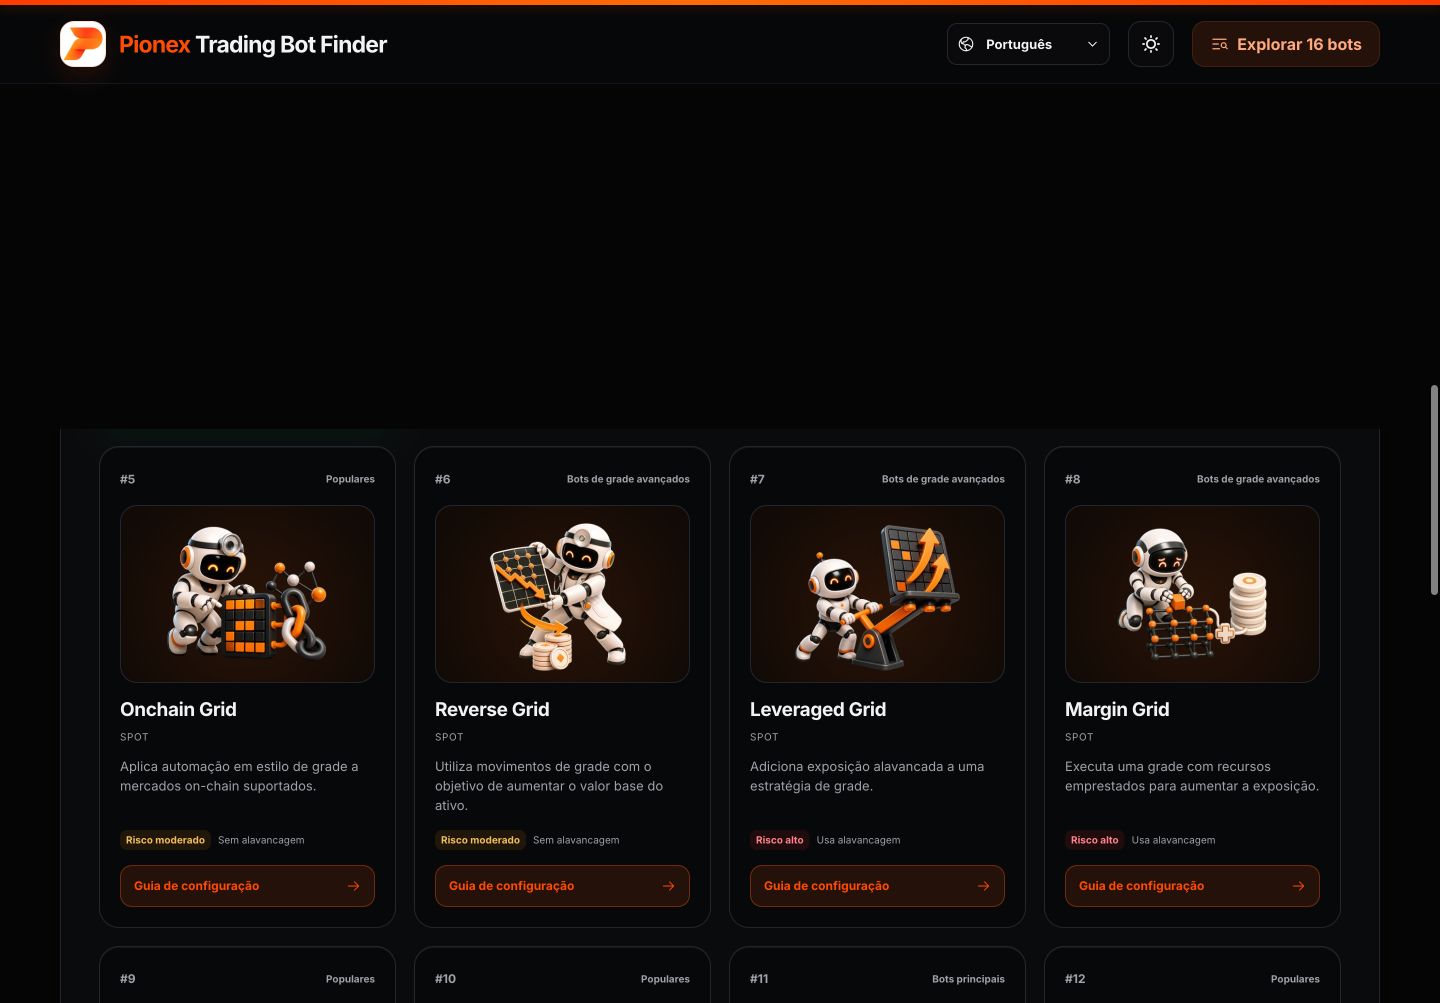This screenshot has width=1440, height=1003.
Task: Click Usa alavancagem label on Leveraged Grid
Action: point(858,840)
